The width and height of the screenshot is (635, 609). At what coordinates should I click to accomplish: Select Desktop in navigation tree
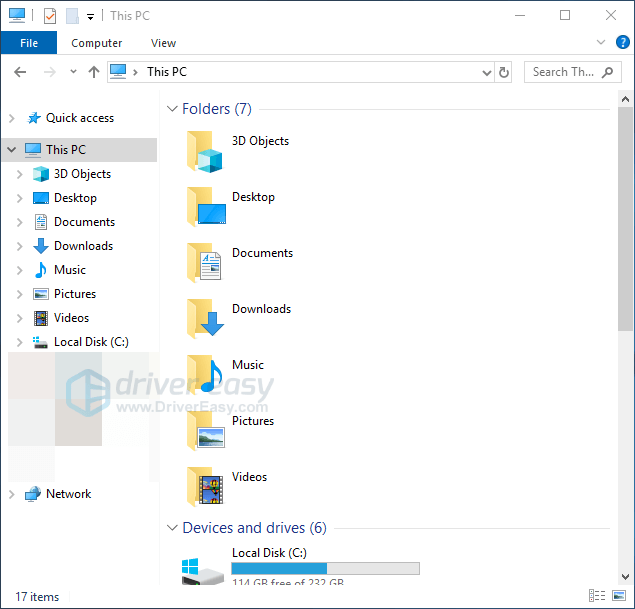click(75, 198)
